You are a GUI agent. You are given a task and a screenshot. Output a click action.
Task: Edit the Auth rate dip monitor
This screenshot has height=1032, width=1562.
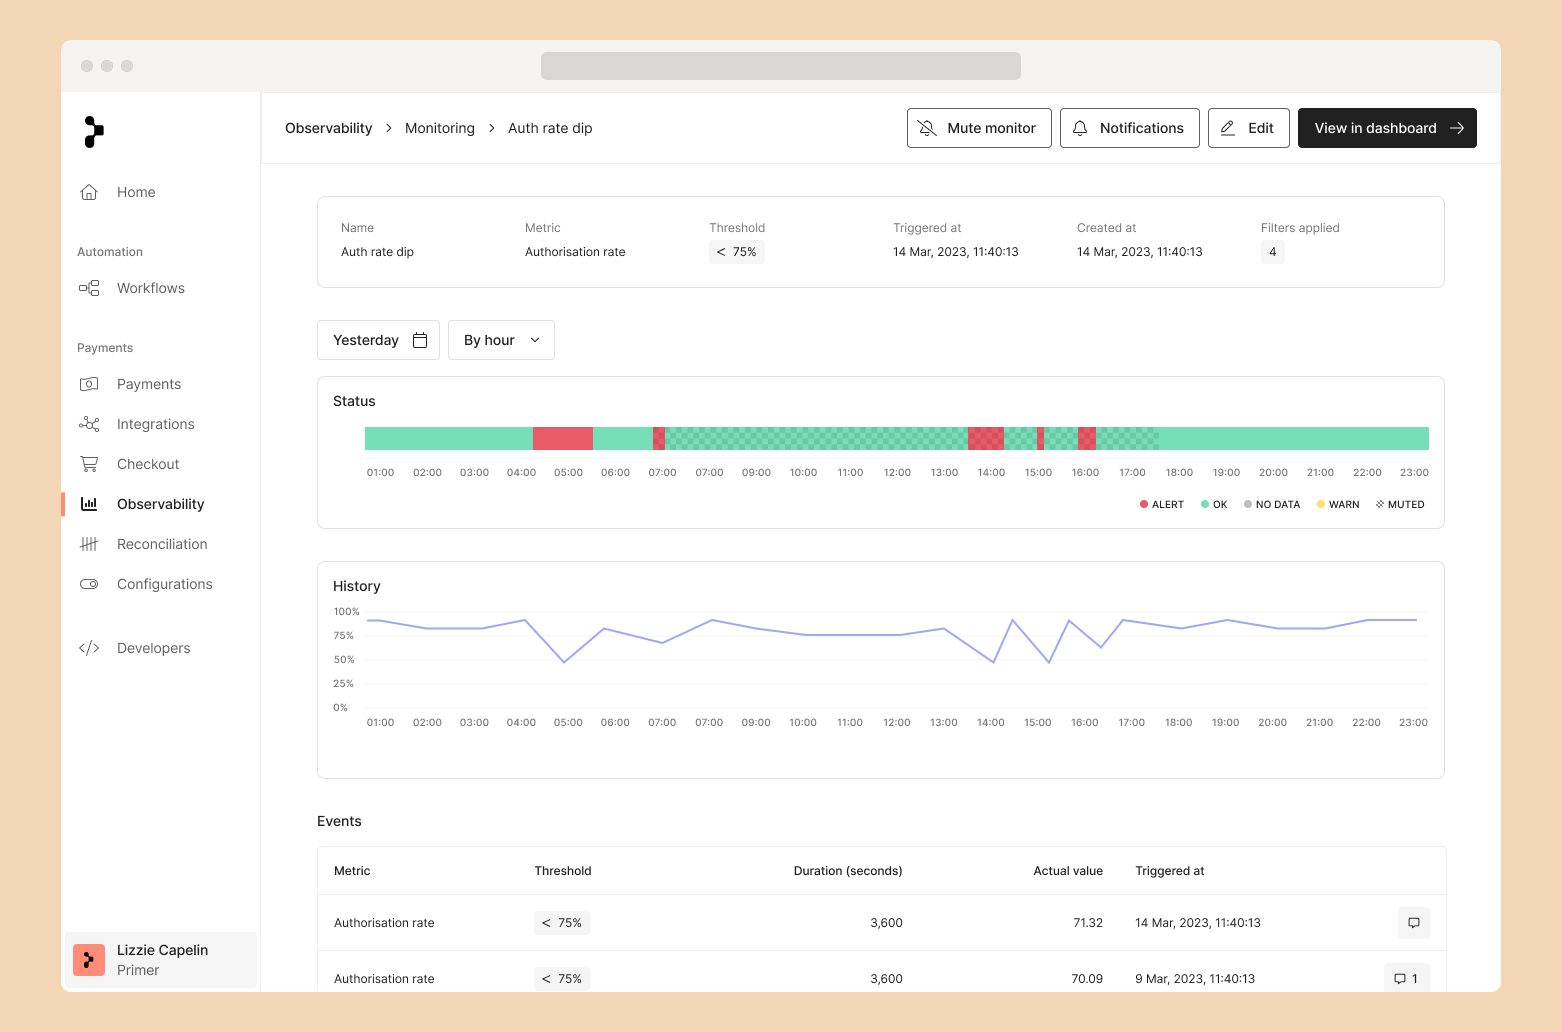(1248, 128)
